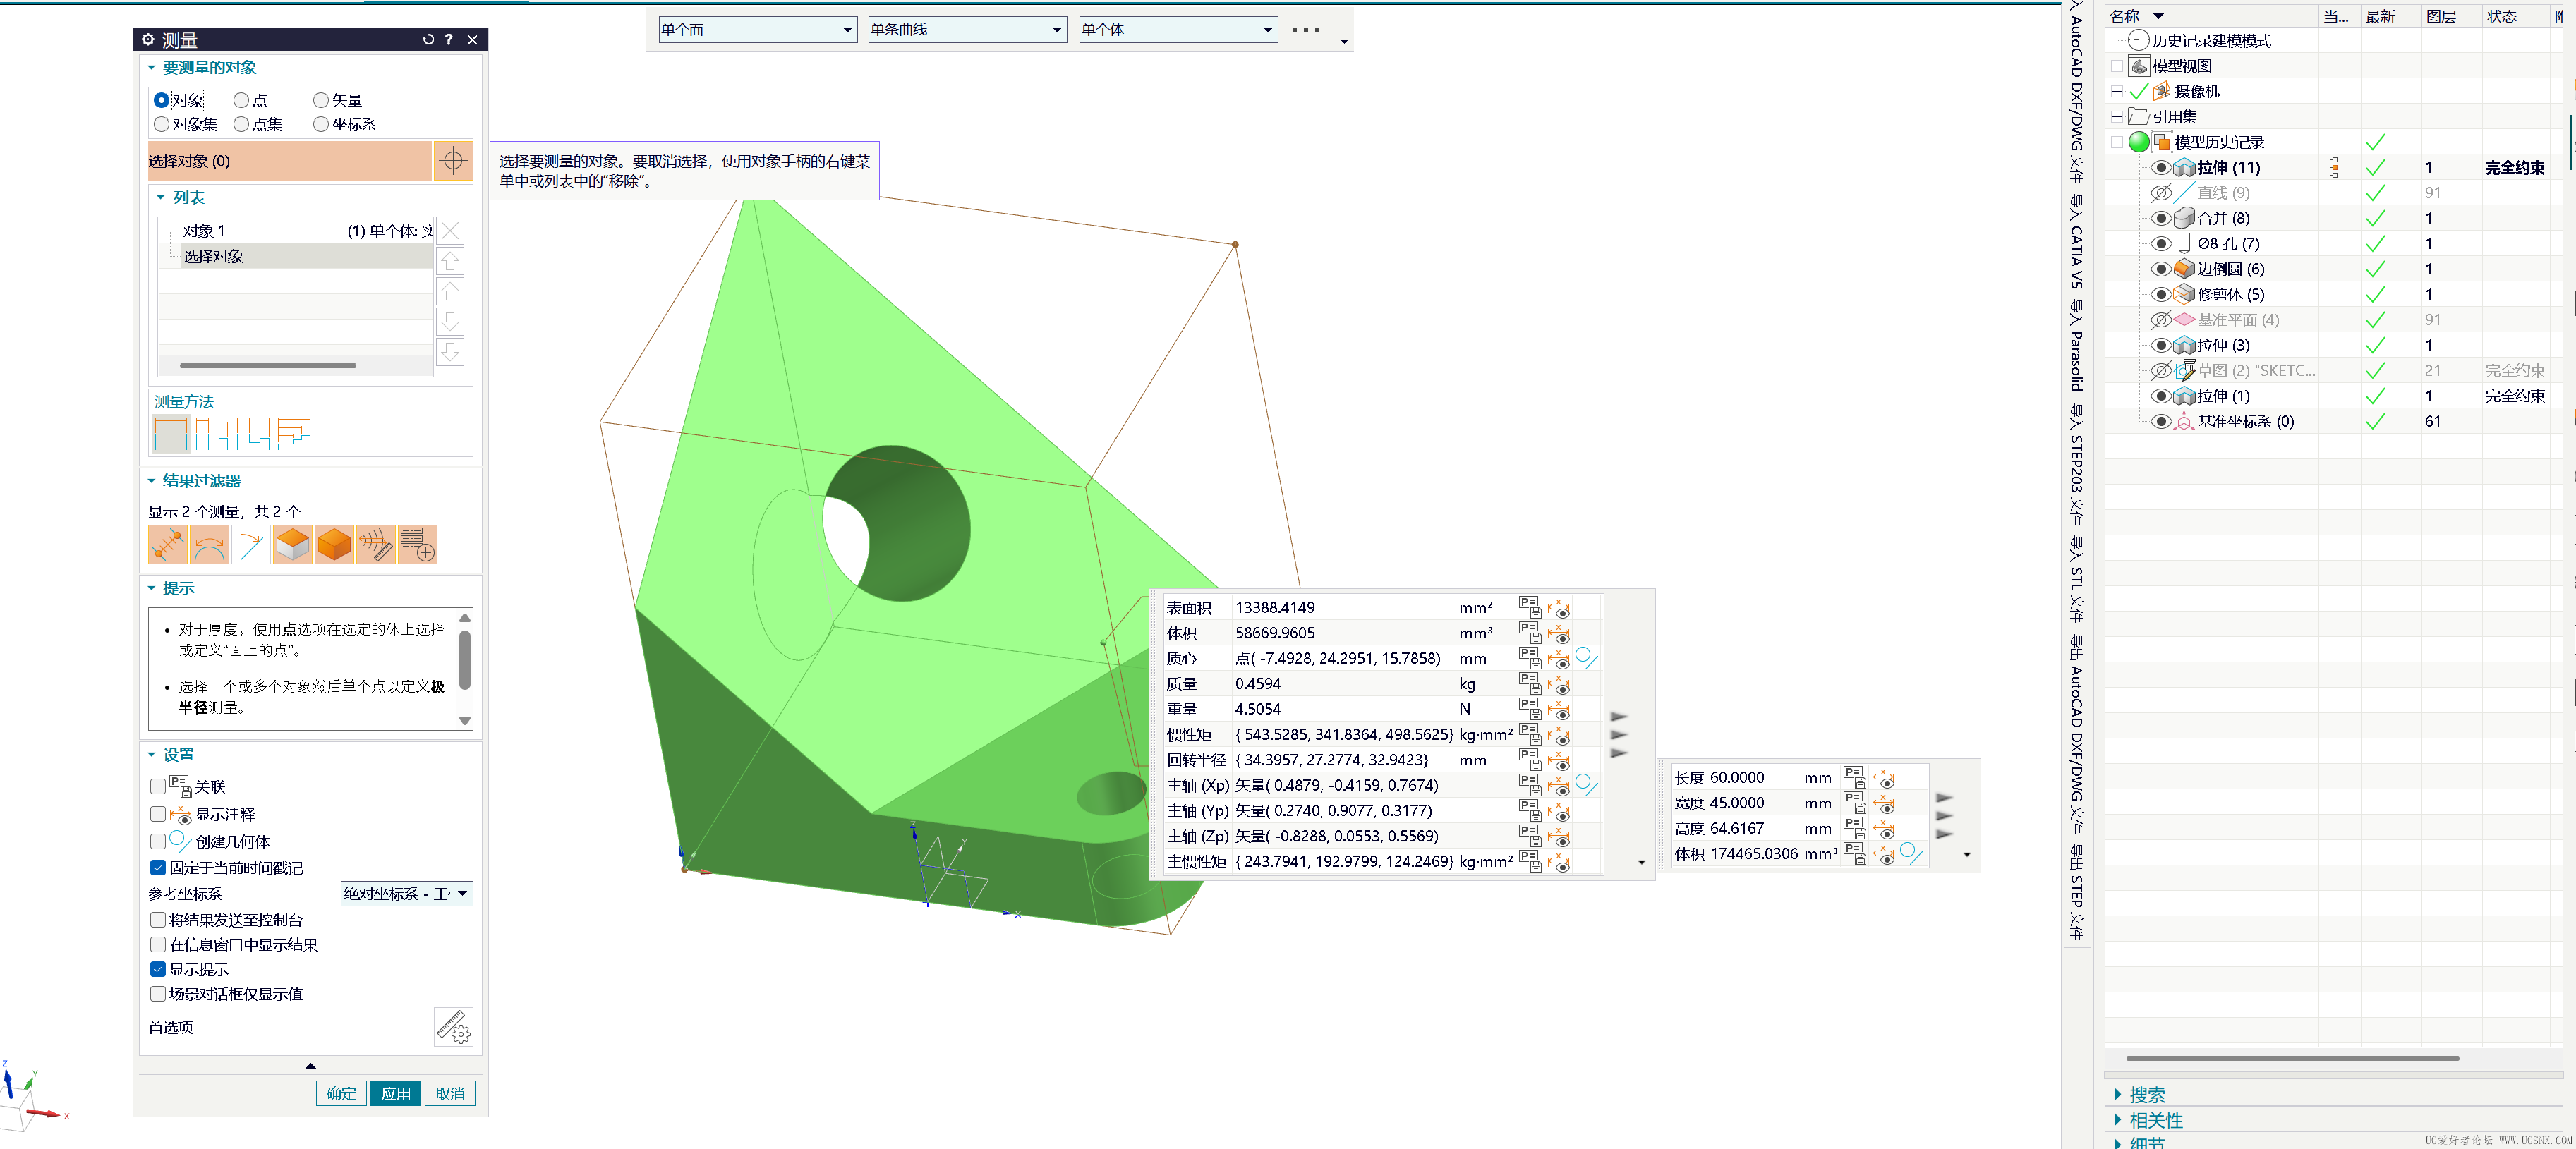The image size is (2576, 1149).
Task: Open 导出 AutoCAD DXF/DWG 文件 tab
Action: tap(2076, 735)
